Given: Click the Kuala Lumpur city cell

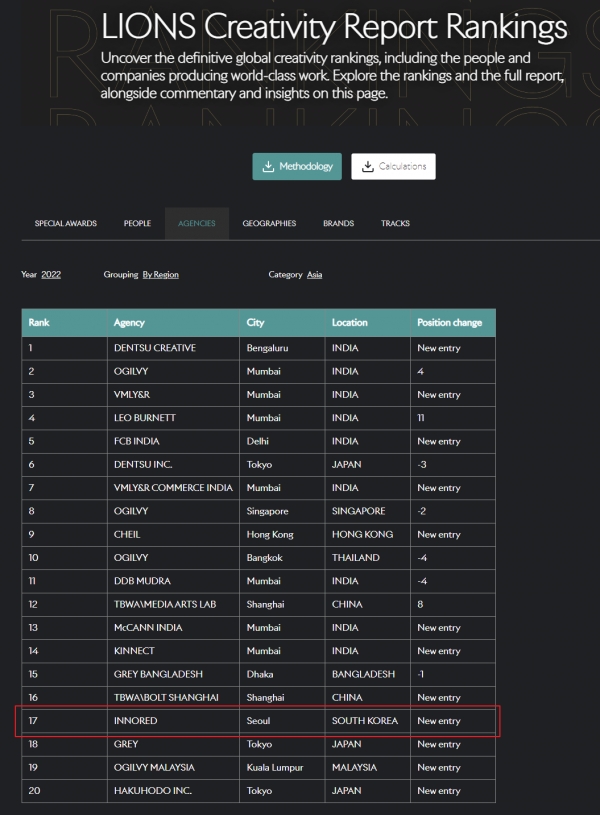Looking at the screenshot, I should (x=282, y=767).
